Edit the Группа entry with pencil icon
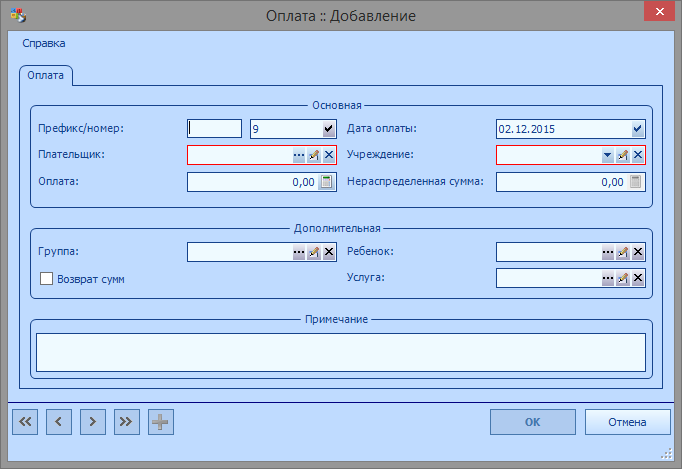The width and height of the screenshot is (682, 469). click(x=314, y=252)
